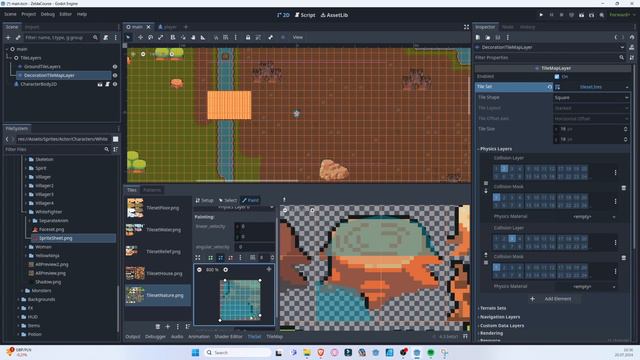
Task: Click the Ruler Mode tool icon
Action: 203,37
